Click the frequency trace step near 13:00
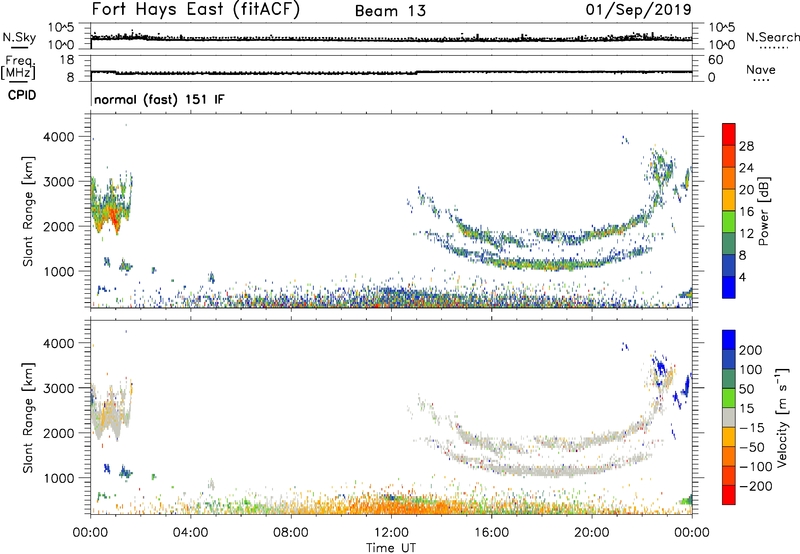This screenshot has width=800, height=554. [417, 72]
